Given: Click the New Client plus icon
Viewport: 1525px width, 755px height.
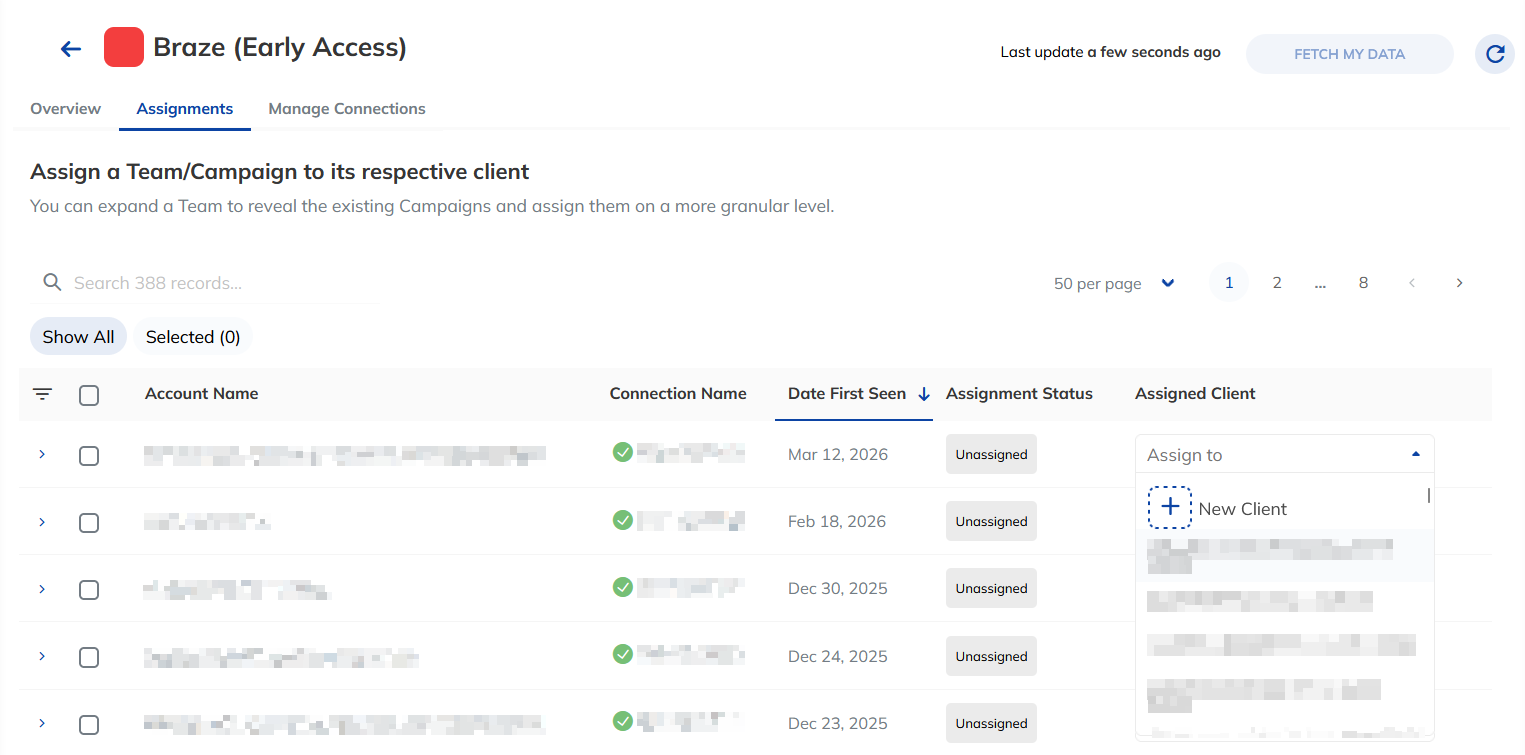Looking at the screenshot, I should 1170,508.
